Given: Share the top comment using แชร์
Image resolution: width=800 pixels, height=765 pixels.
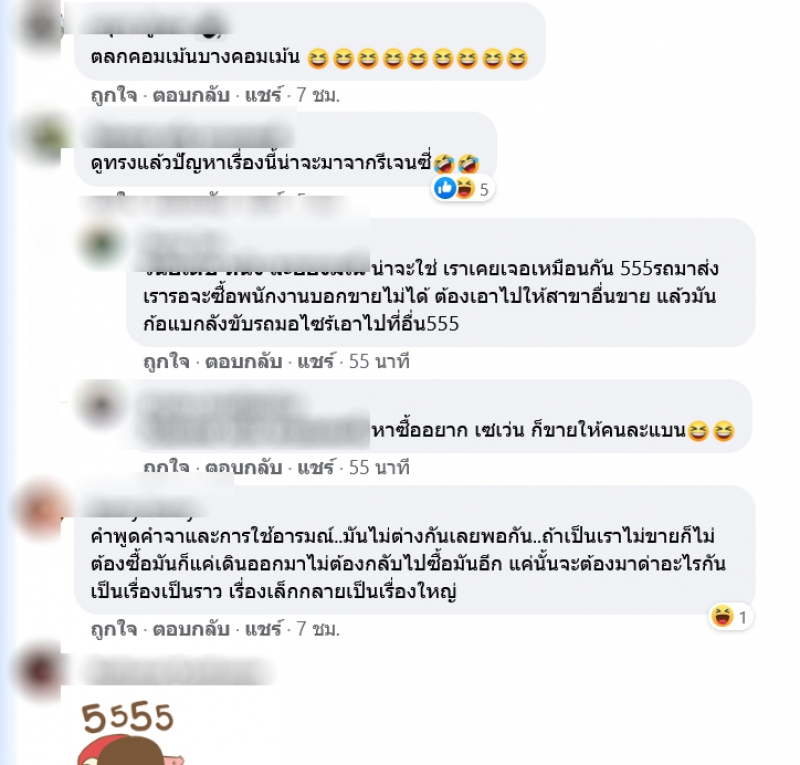Looking at the screenshot, I should coord(263,95).
